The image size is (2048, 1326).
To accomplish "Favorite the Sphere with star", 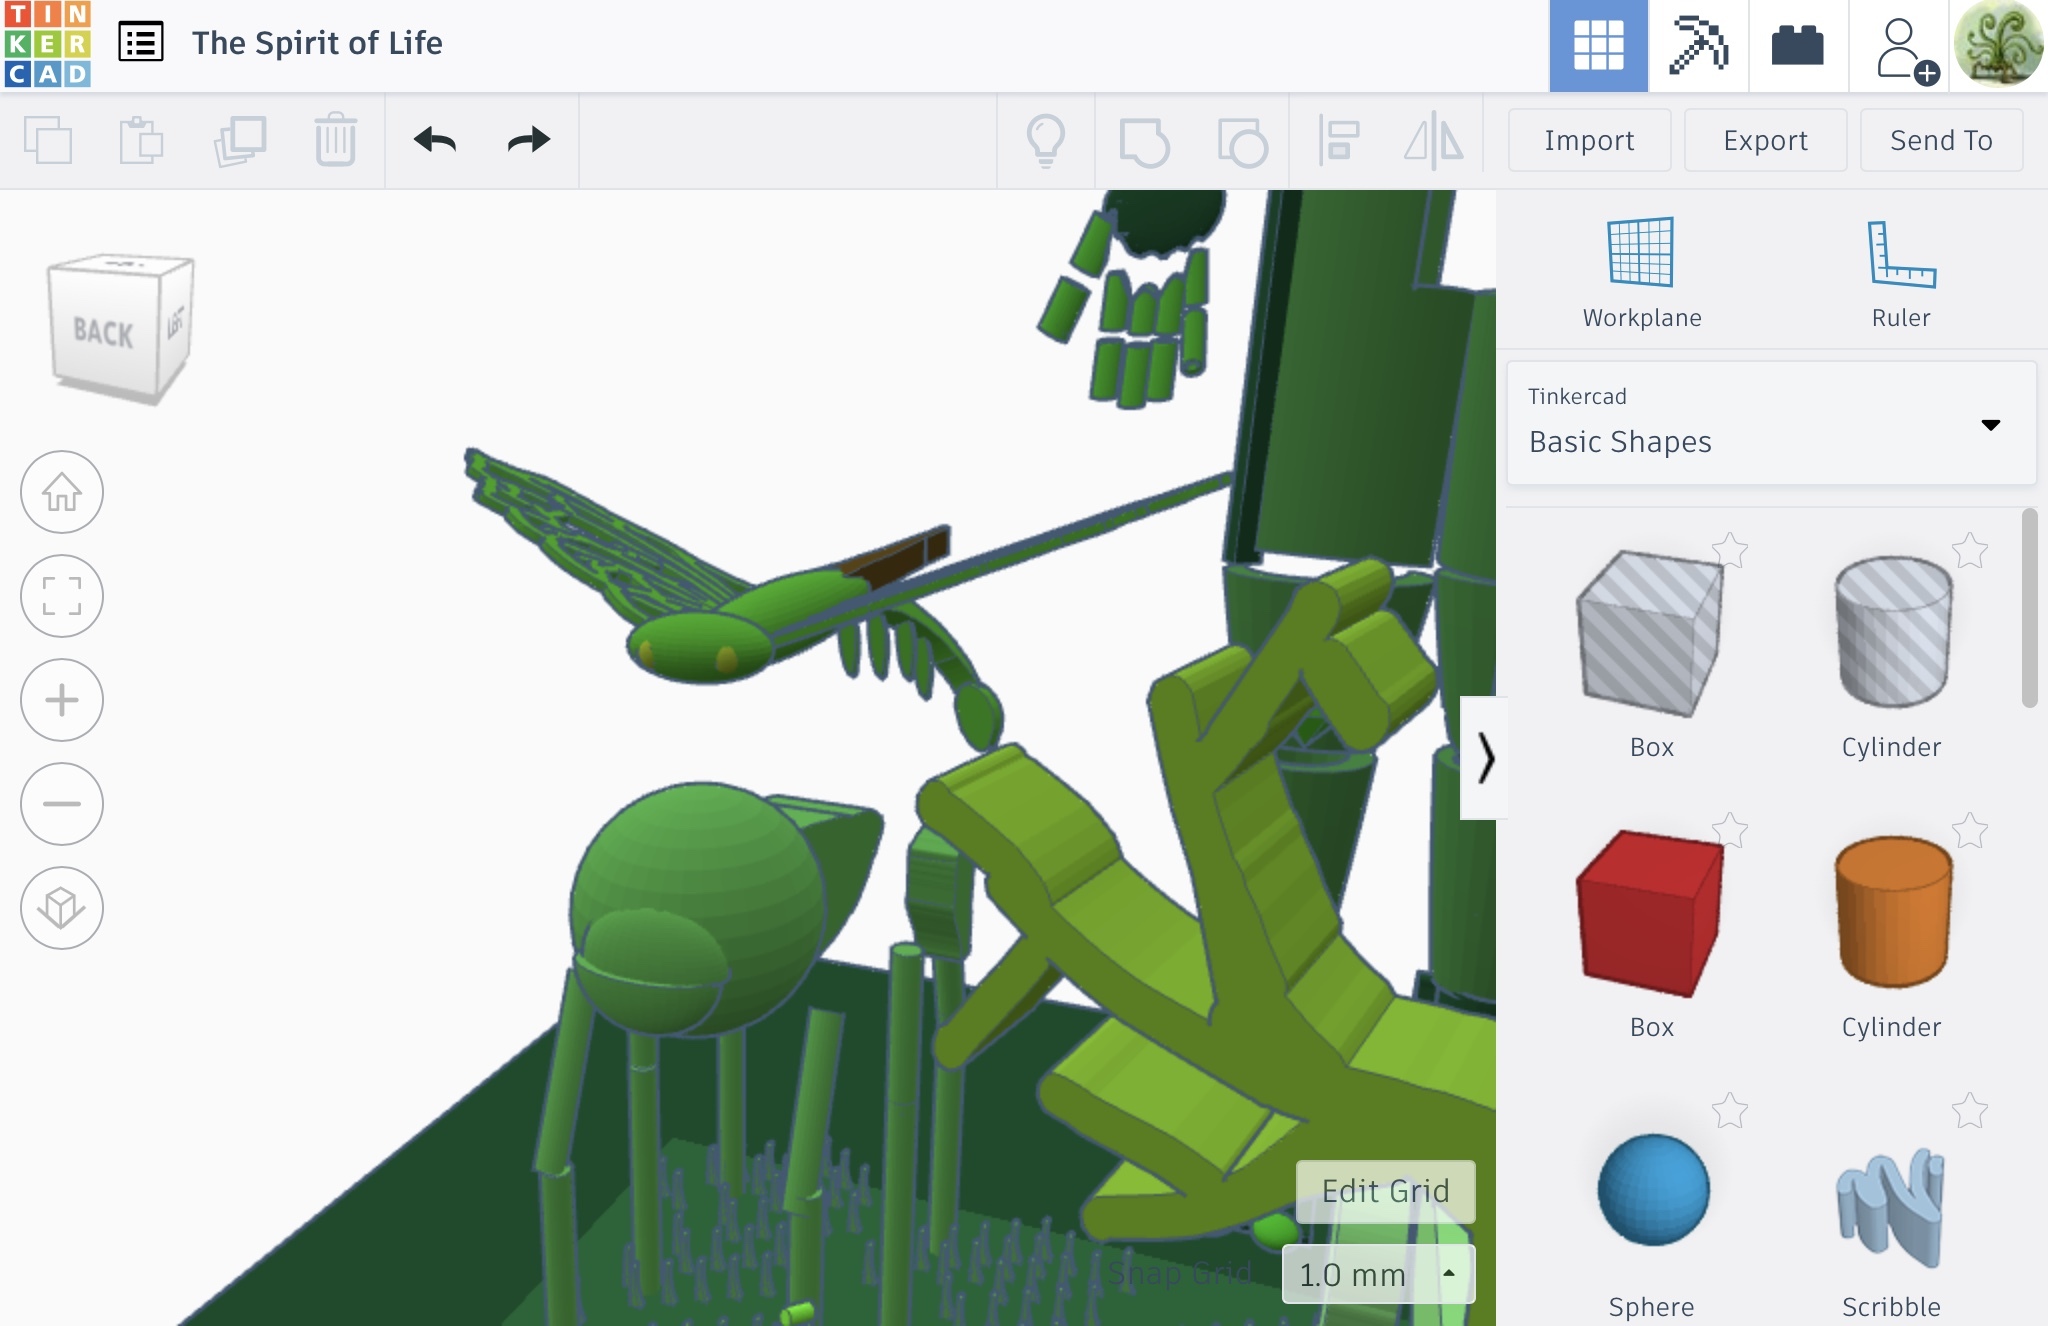I will point(1729,1110).
